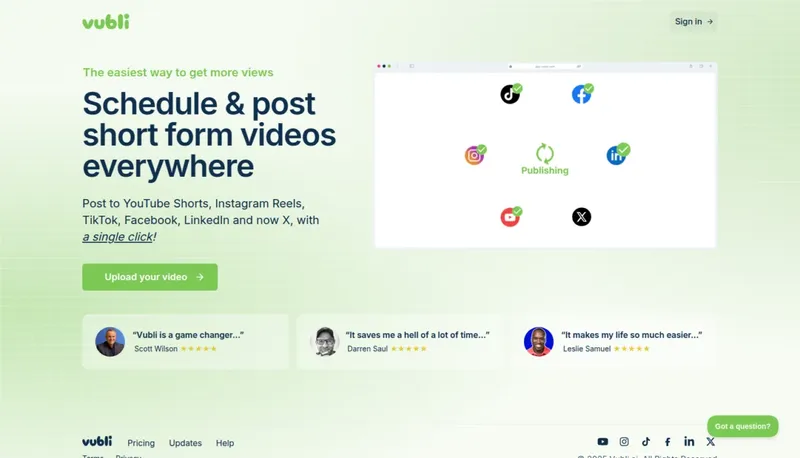Screen dimensions: 800x458
Task: Open the Pricing link in the footer
Action: [141, 443]
